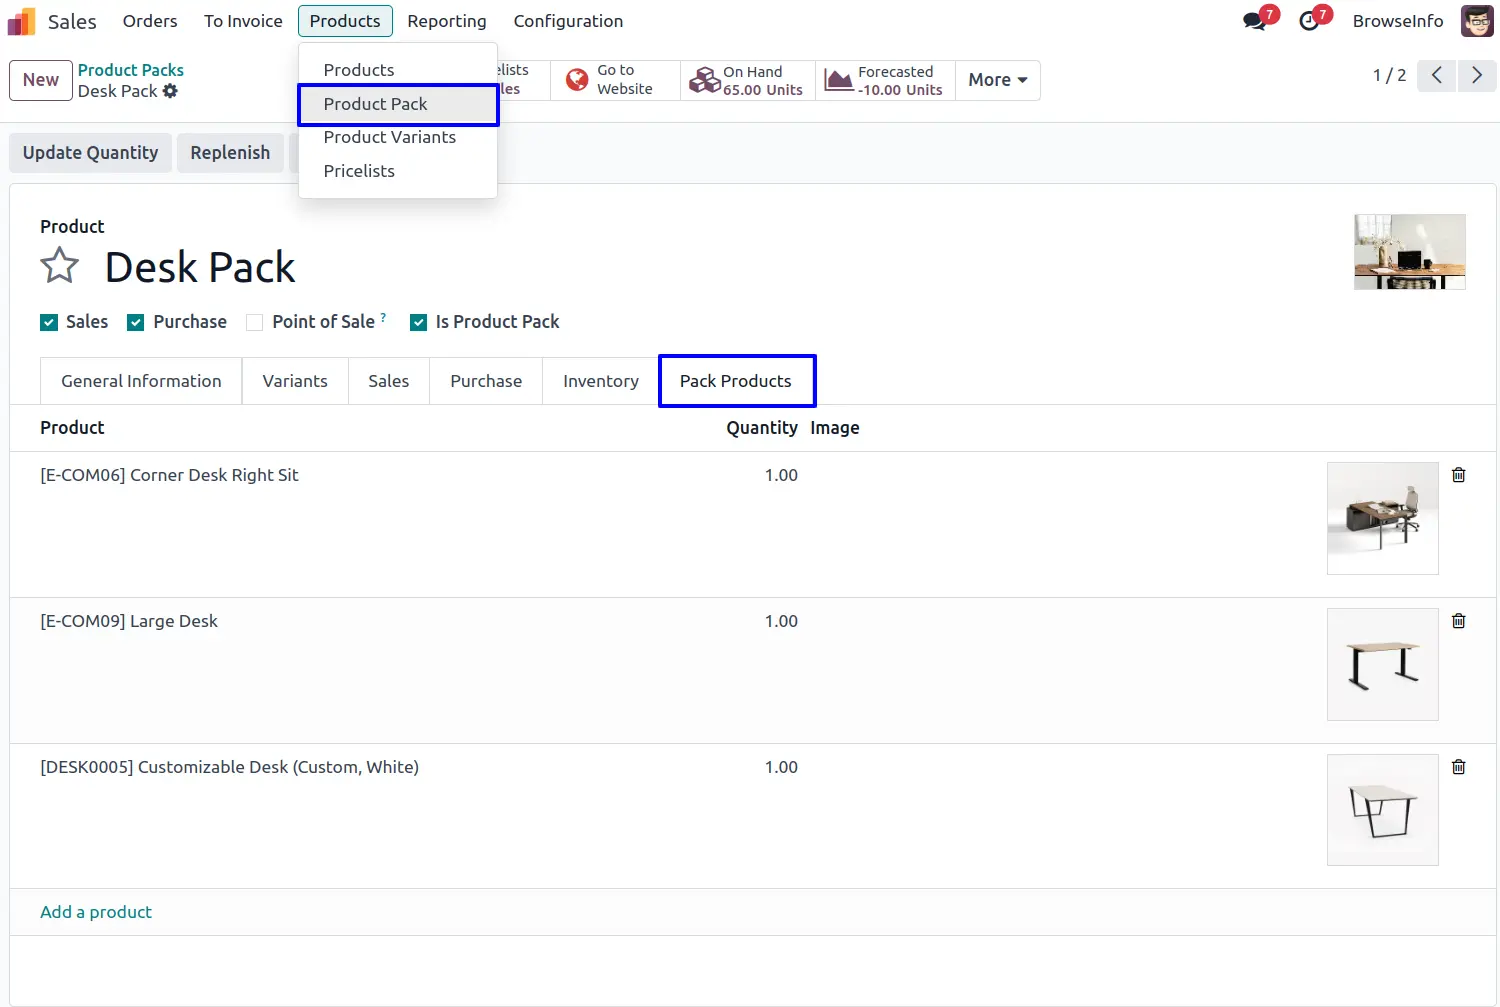Open the Configuration menu

pos(568,21)
